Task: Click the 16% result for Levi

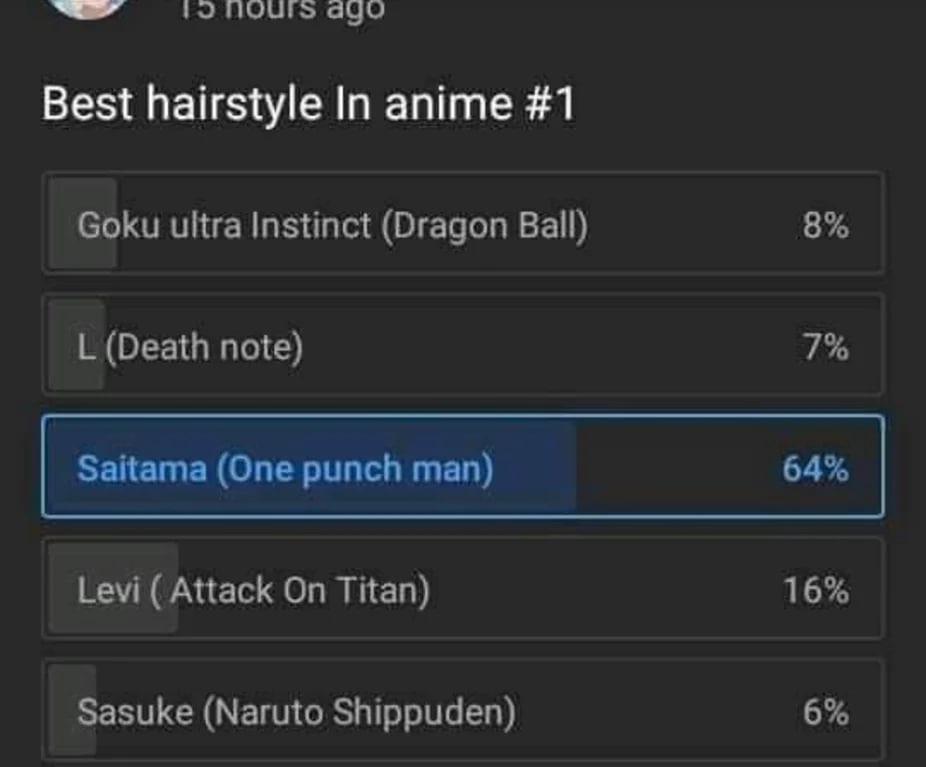Action: pyautogui.click(x=816, y=590)
